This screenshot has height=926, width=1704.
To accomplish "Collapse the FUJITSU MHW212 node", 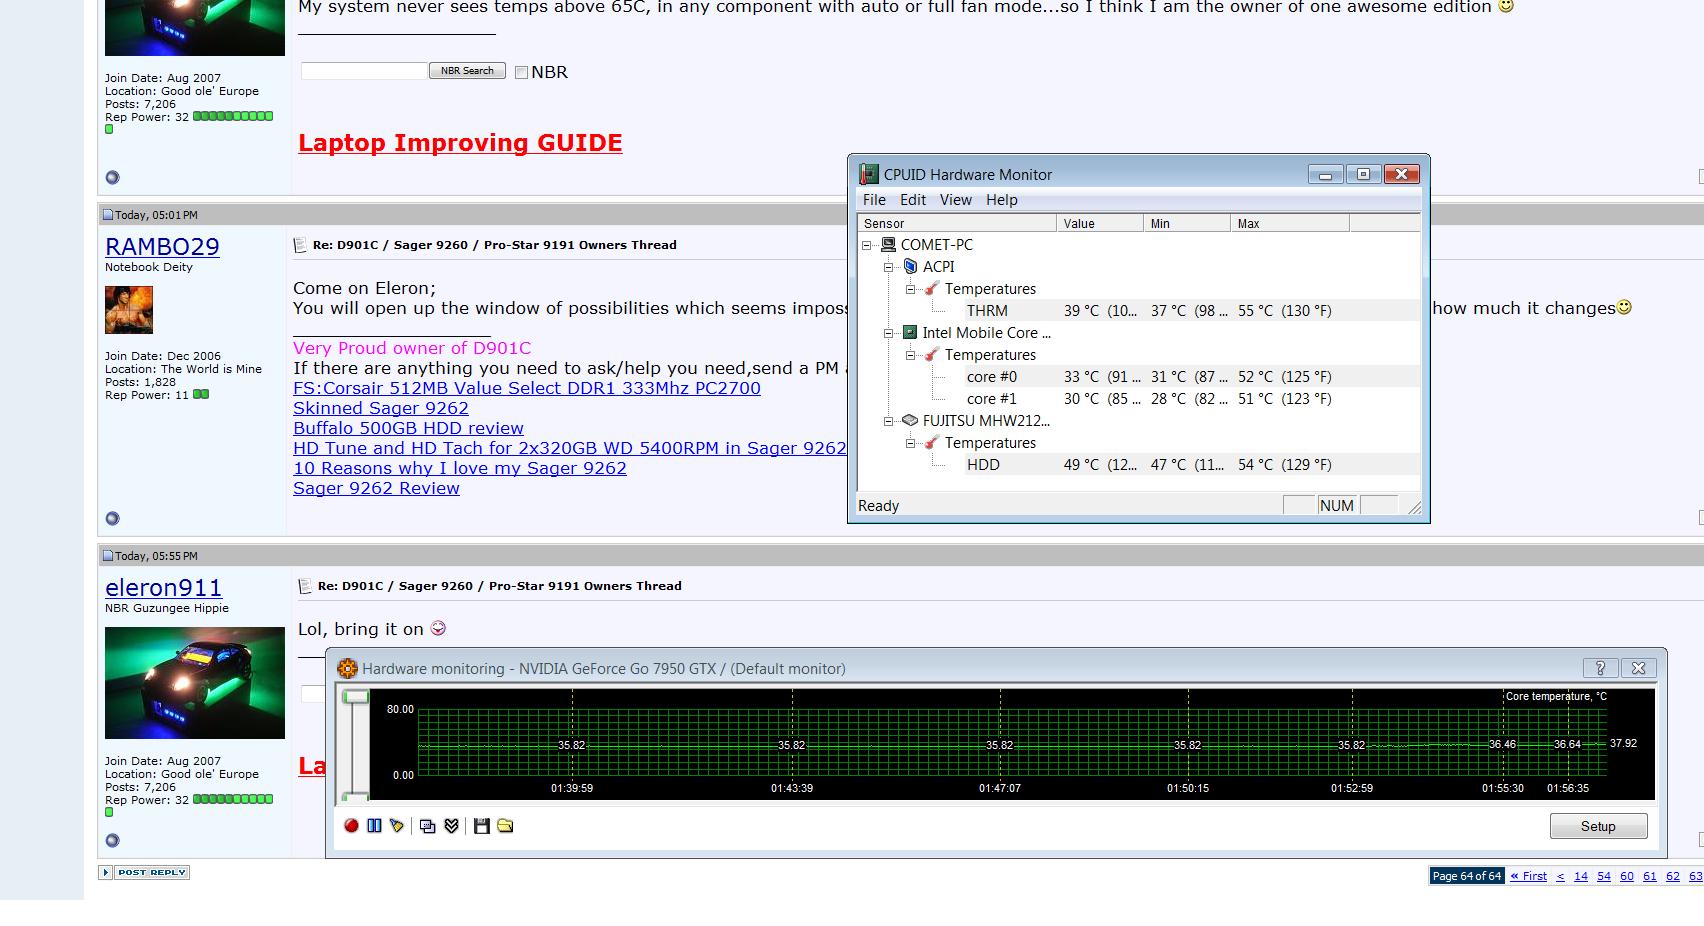I will coord(888,421).
